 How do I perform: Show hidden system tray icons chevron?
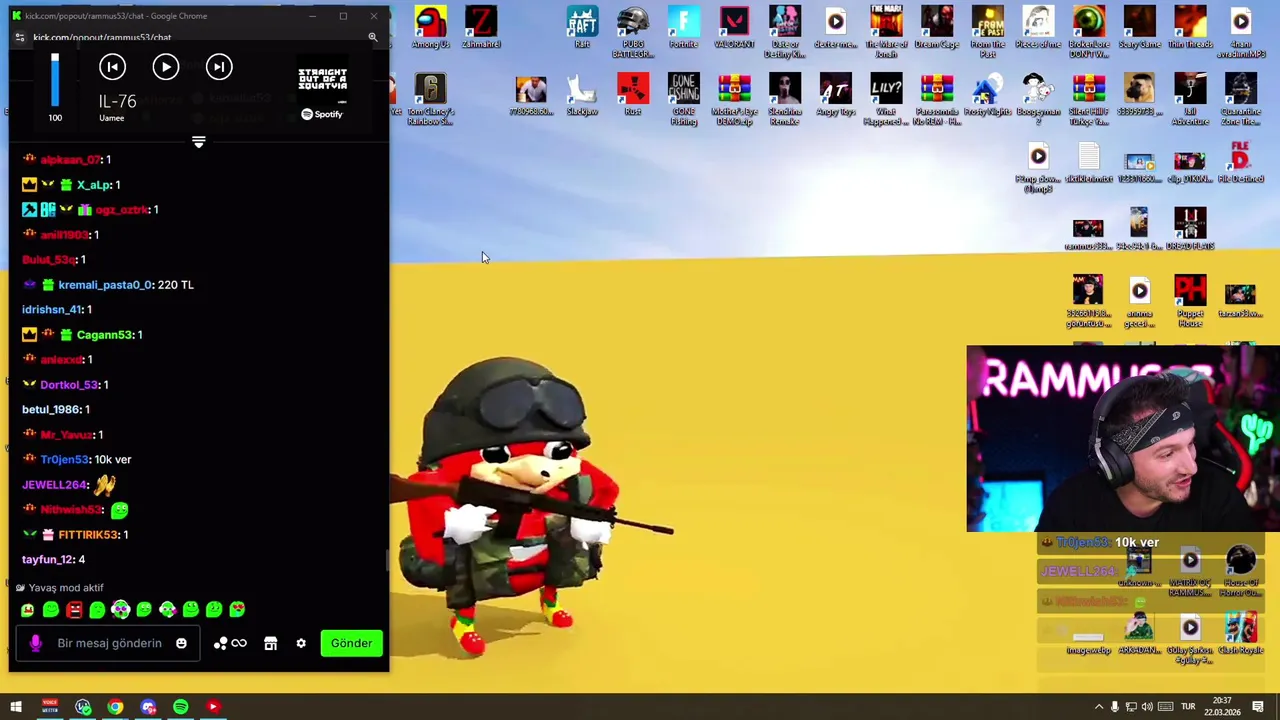coord(1098,707)
